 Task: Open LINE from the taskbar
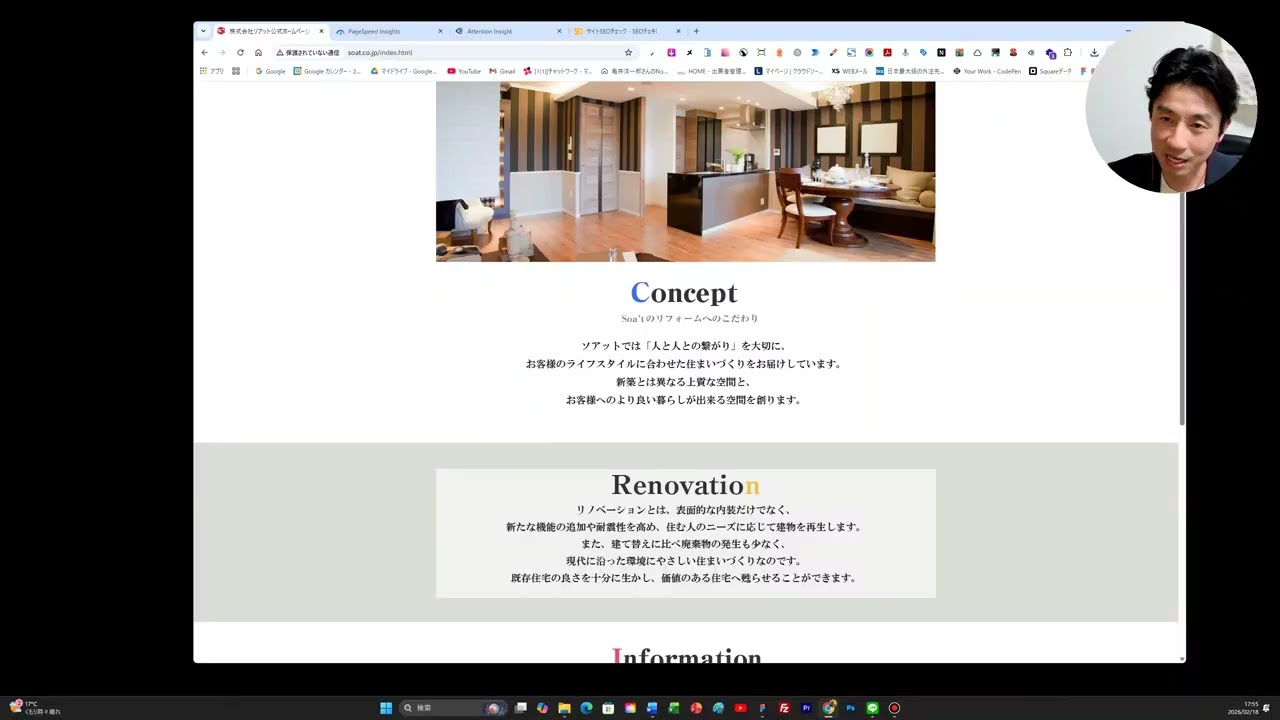872,708
